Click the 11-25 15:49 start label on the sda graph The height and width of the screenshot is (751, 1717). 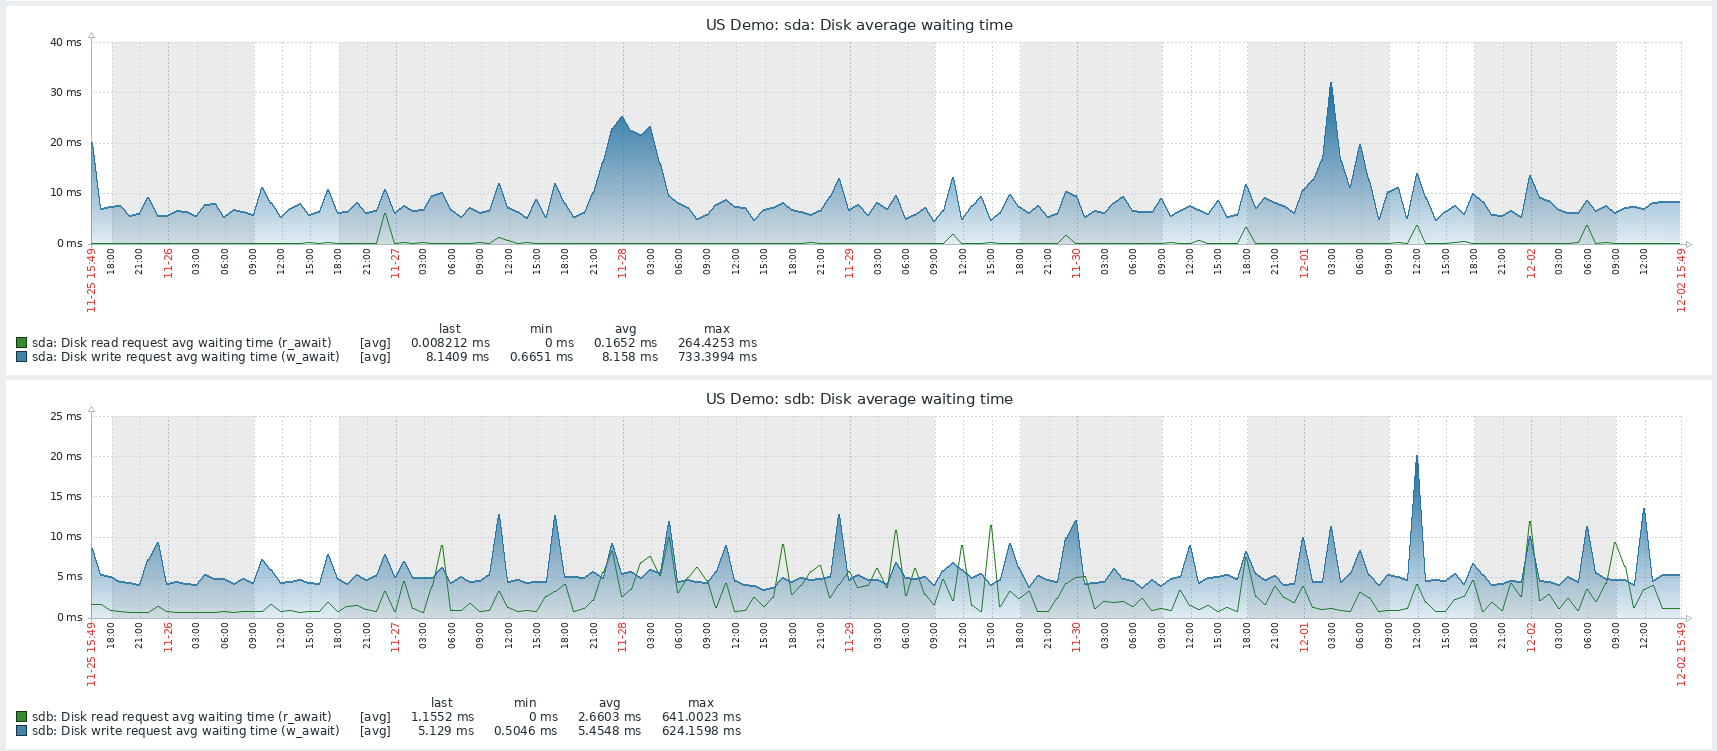pyautogui.click(x=92, y=280)
